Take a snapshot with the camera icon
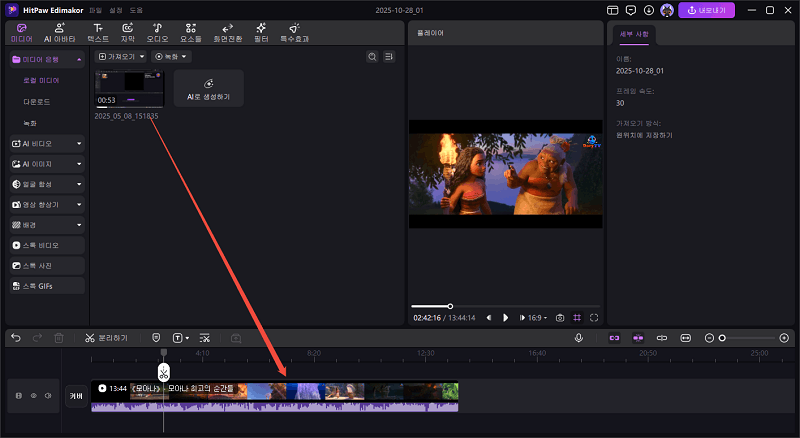This screenshot has height=438, width=800. [x=560, y=317]
